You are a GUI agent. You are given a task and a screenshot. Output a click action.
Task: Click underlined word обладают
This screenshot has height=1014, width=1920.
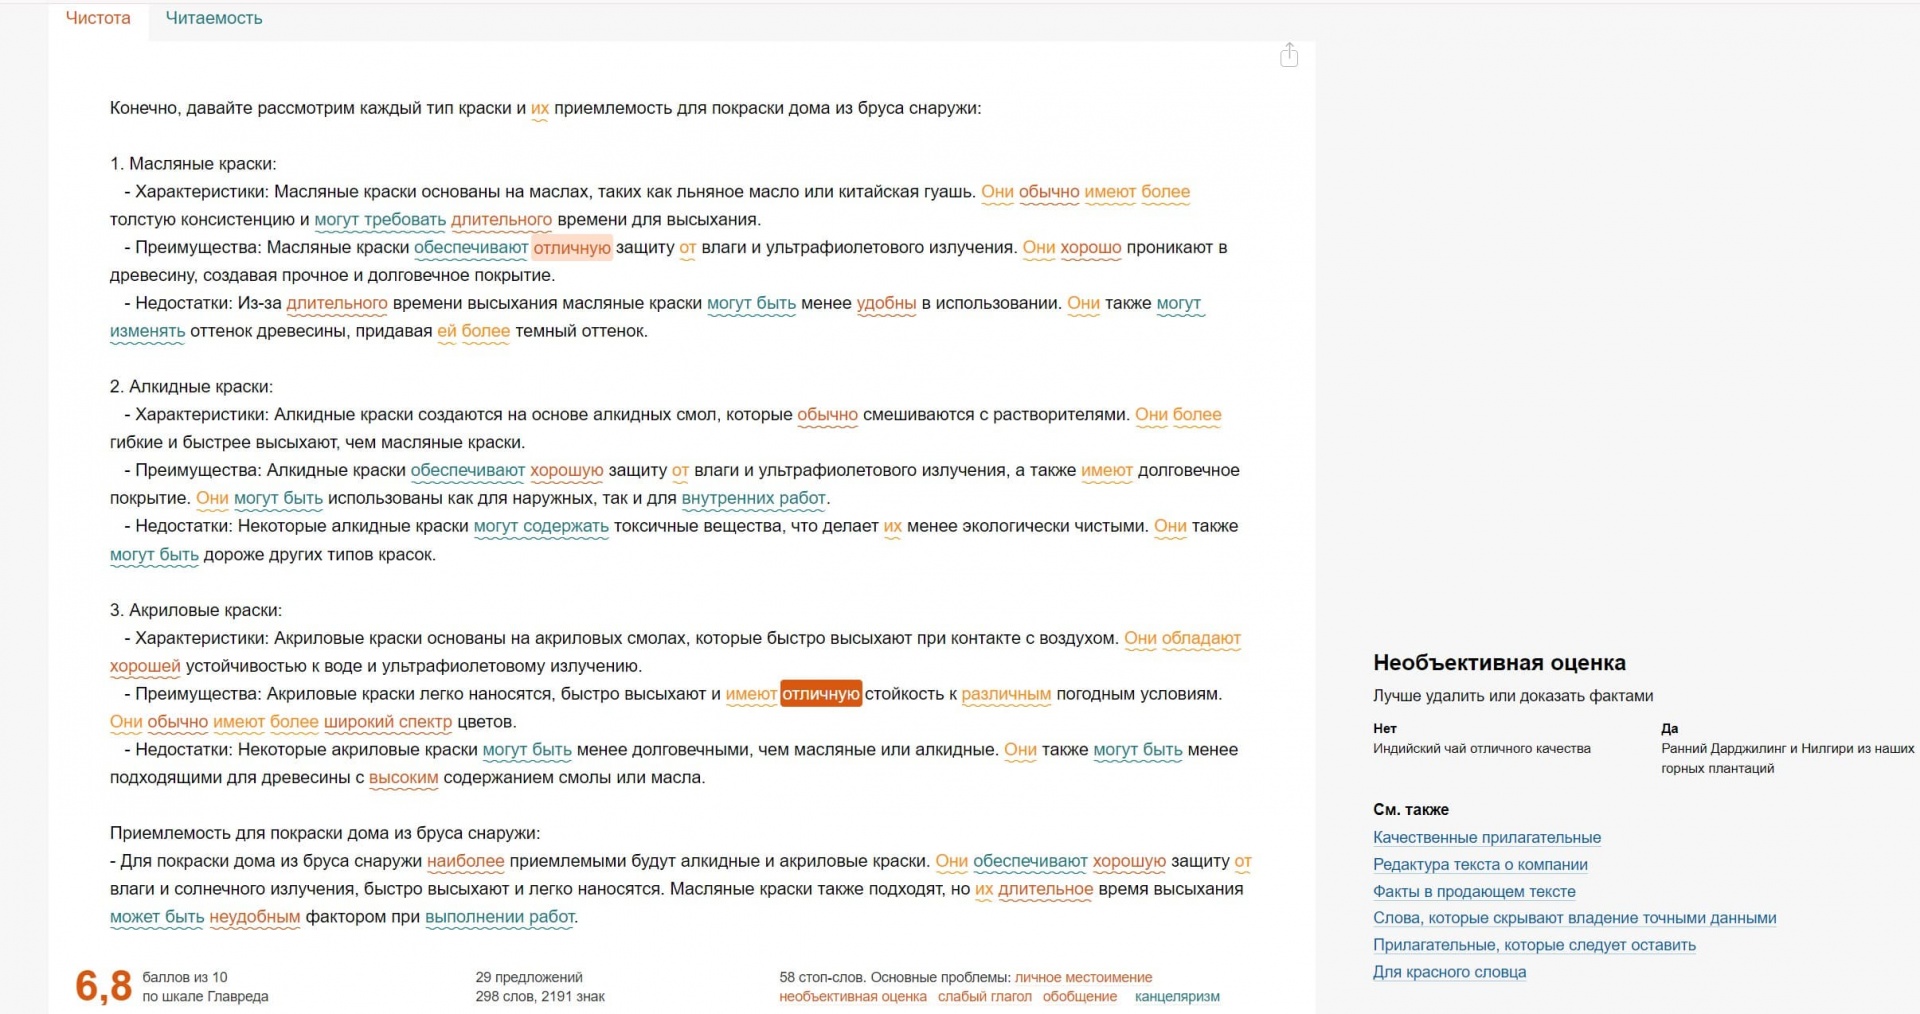coord(1201,638)
